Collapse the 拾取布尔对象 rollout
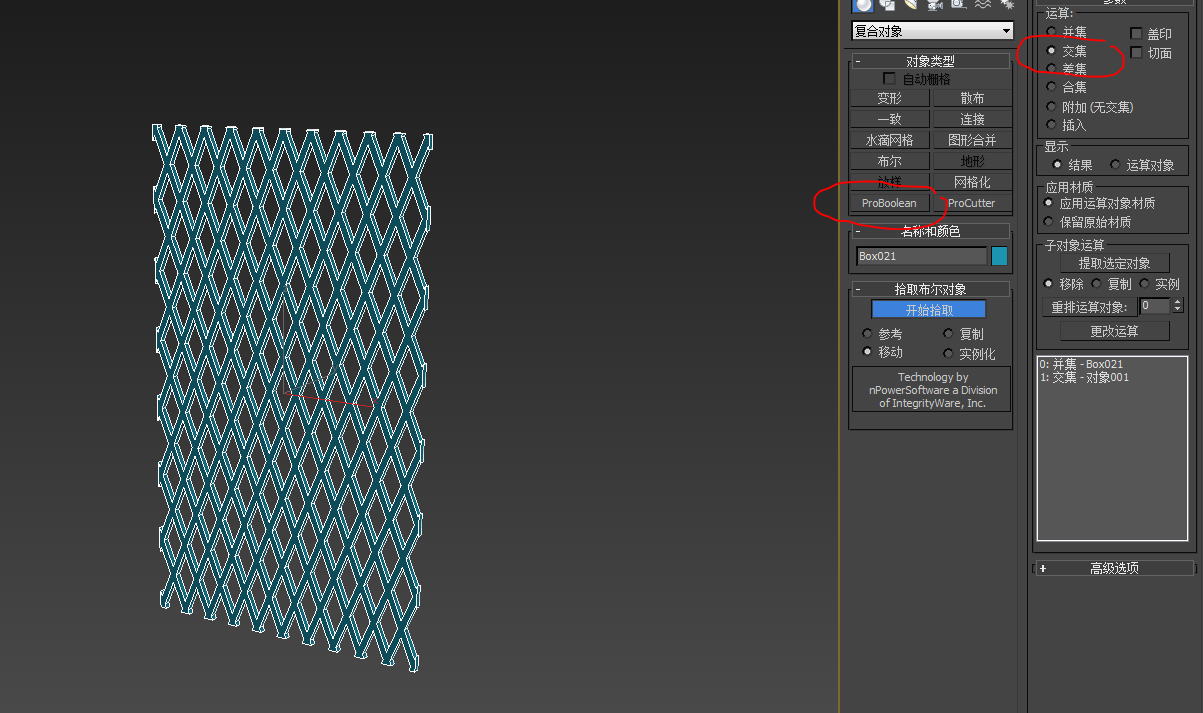 [930, 289]
